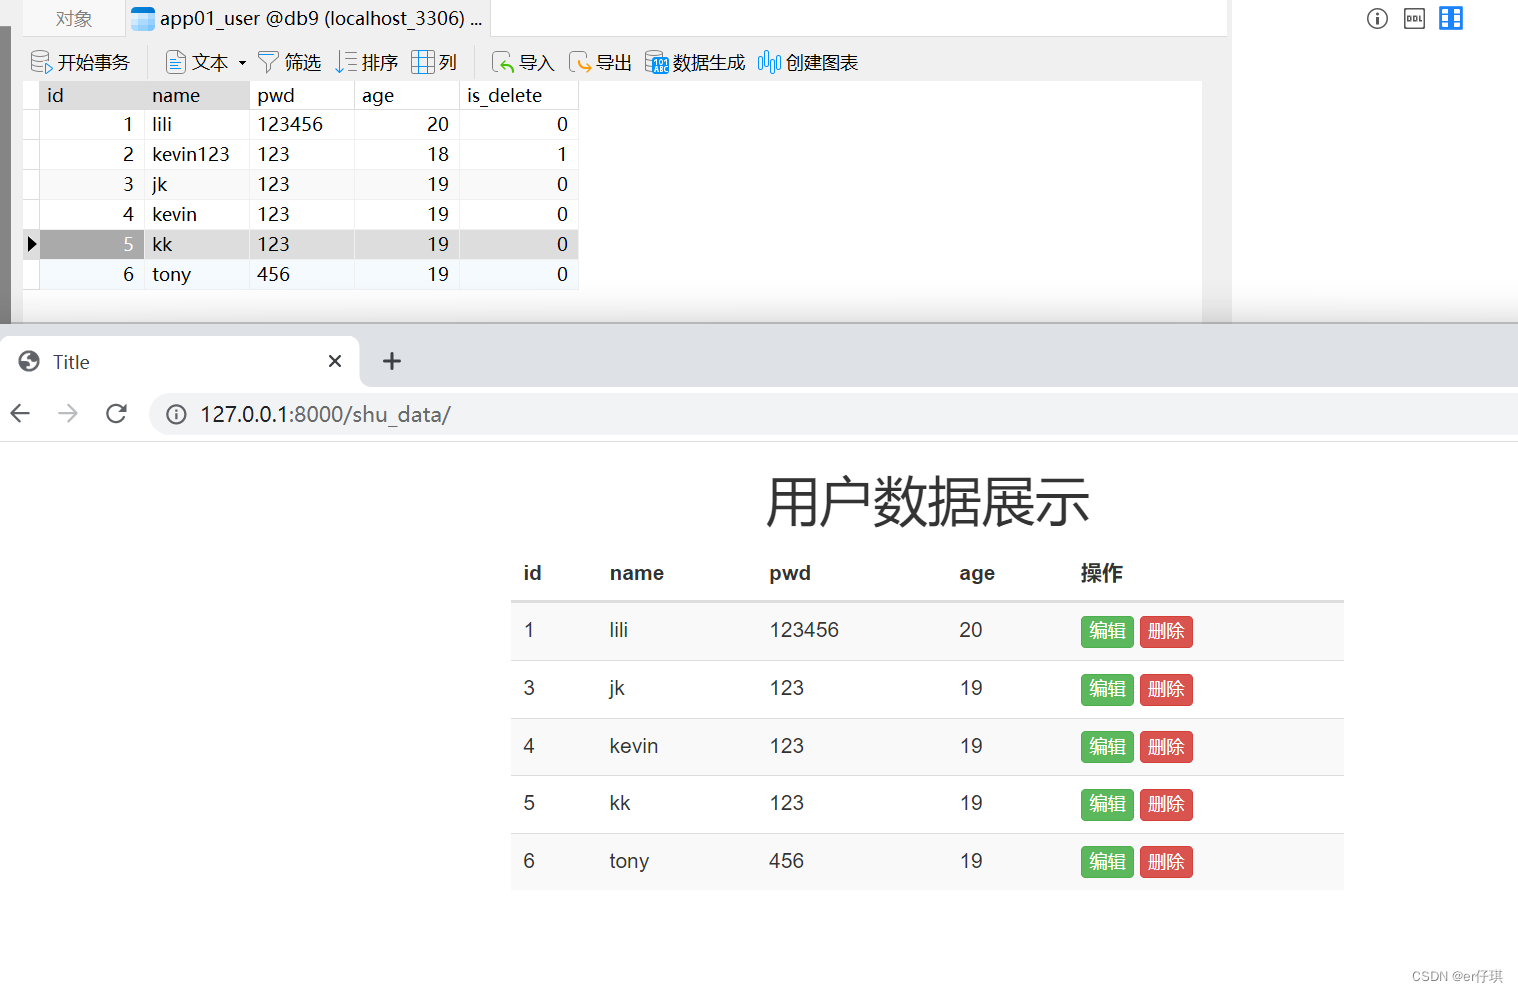The height and width of the screenshot is (993, 1518).
Task: Toggle the blue grid view mode
Action: pos(1451,18)
